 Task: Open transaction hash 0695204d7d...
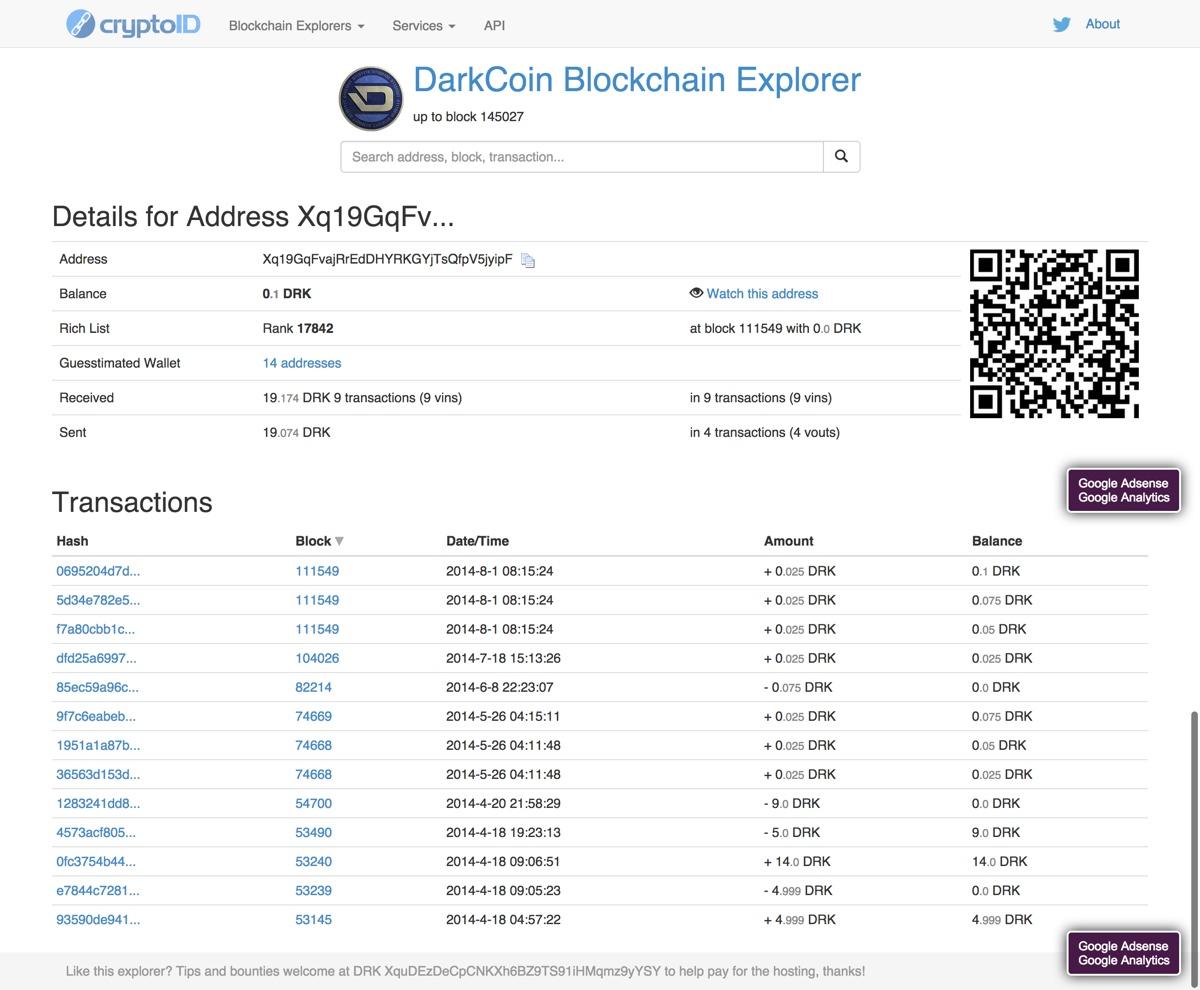point(98,571)
